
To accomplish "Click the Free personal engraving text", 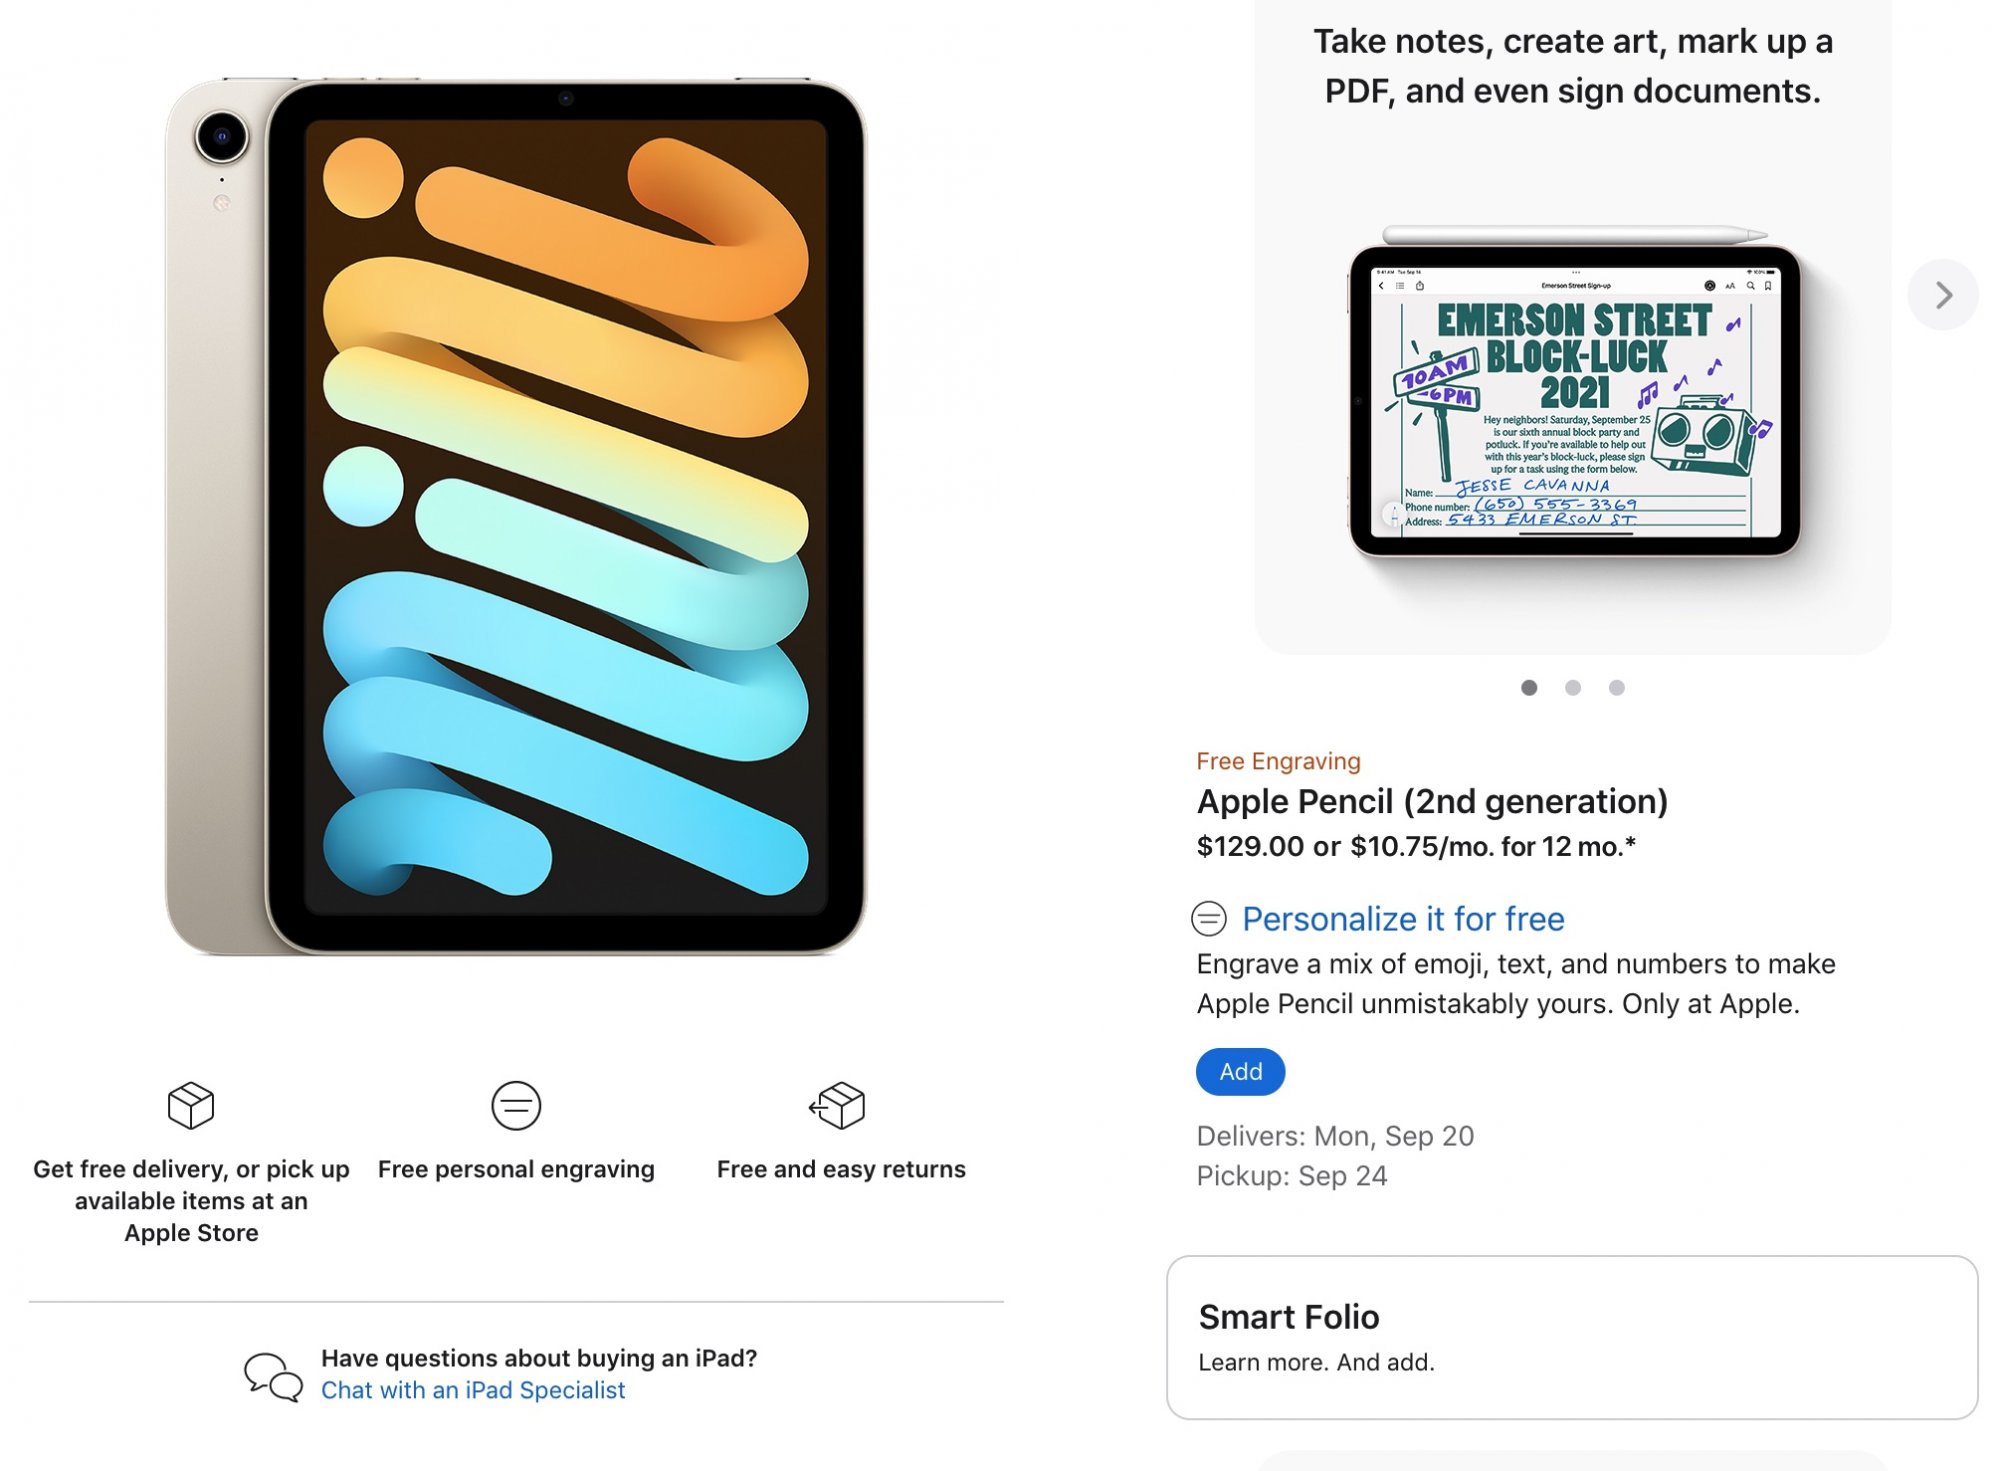I will pyautogui.click(x=516, y=1169).
